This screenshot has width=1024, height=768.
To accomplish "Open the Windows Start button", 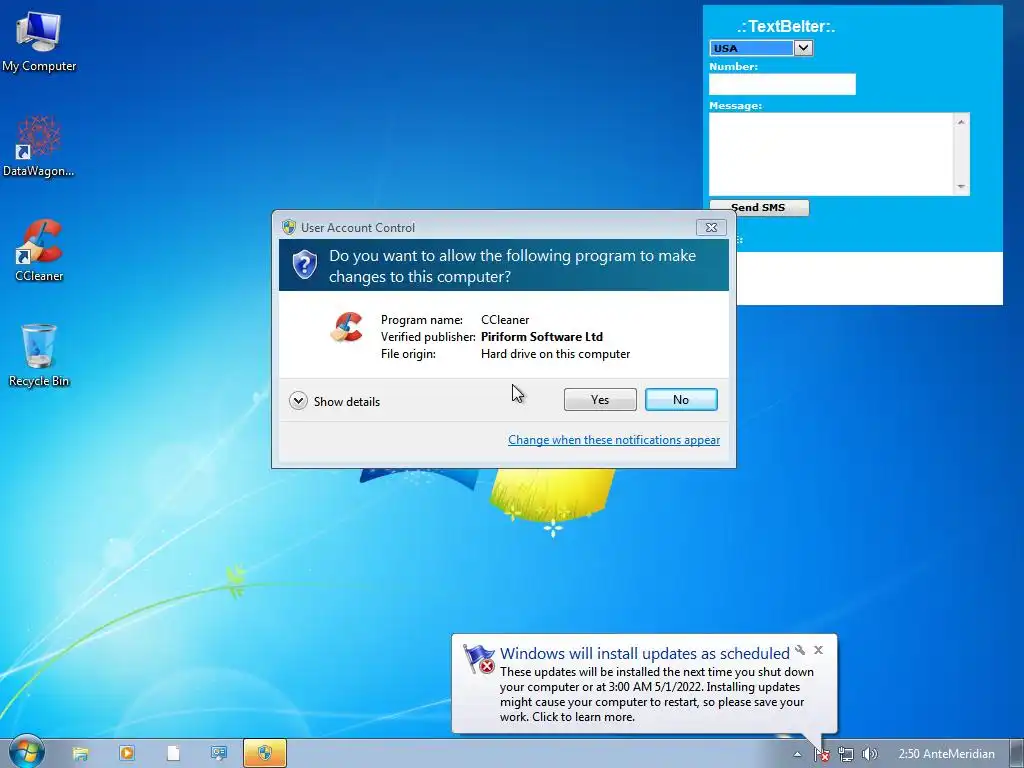I will tap(25, 752).
